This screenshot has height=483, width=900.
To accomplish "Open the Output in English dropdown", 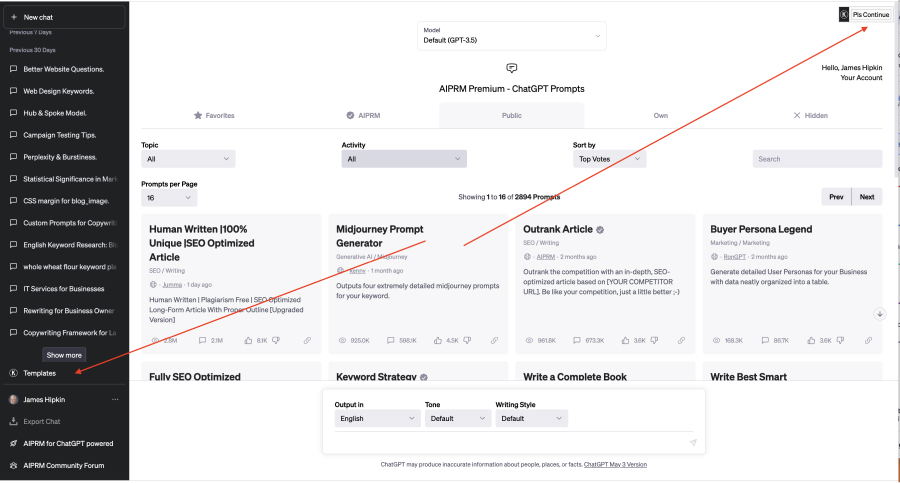I will tap(377, 419).
